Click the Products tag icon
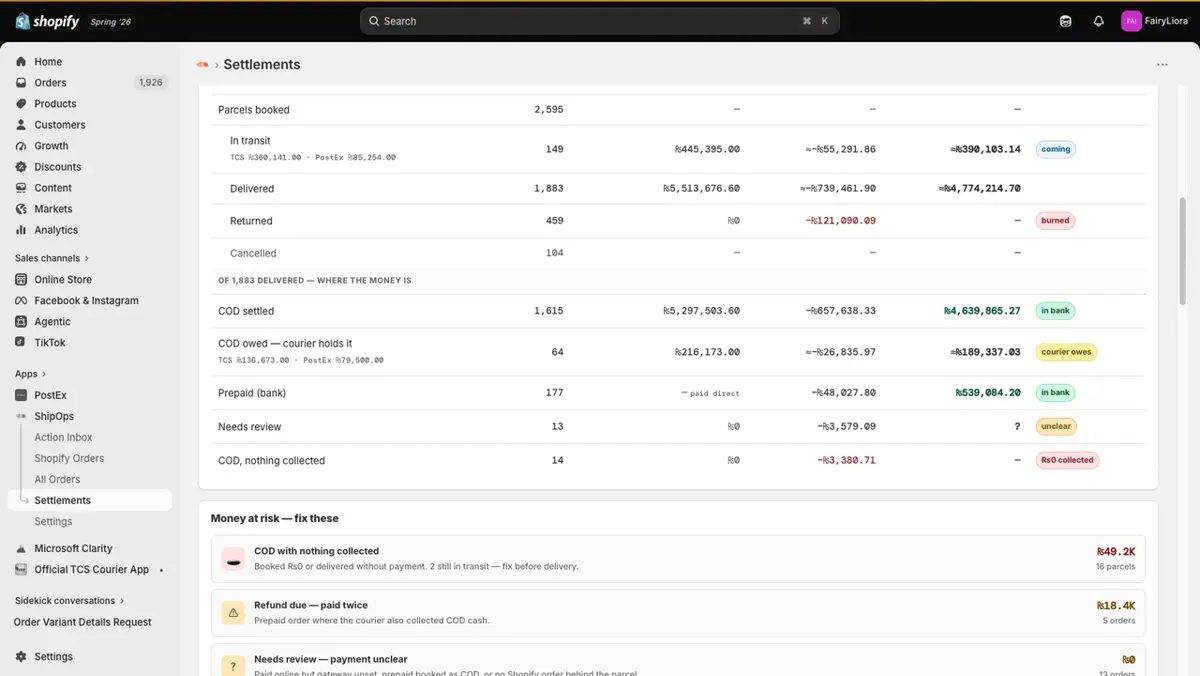This screenshot has width=1200, height=676. 21,104
